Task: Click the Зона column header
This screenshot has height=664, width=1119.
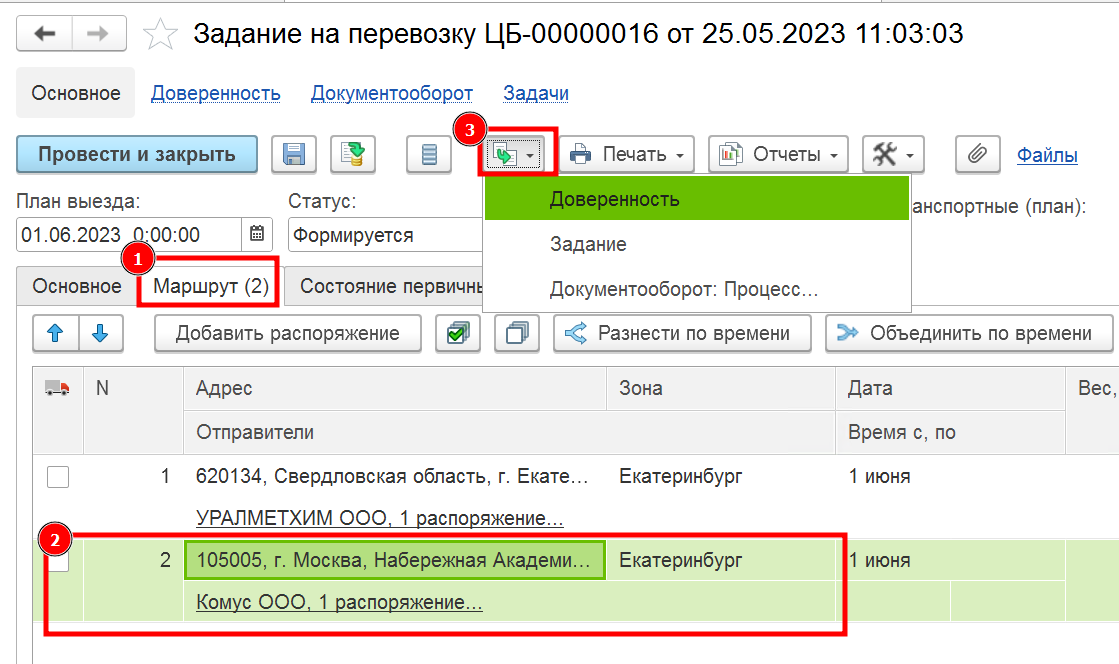Action: 721,388
